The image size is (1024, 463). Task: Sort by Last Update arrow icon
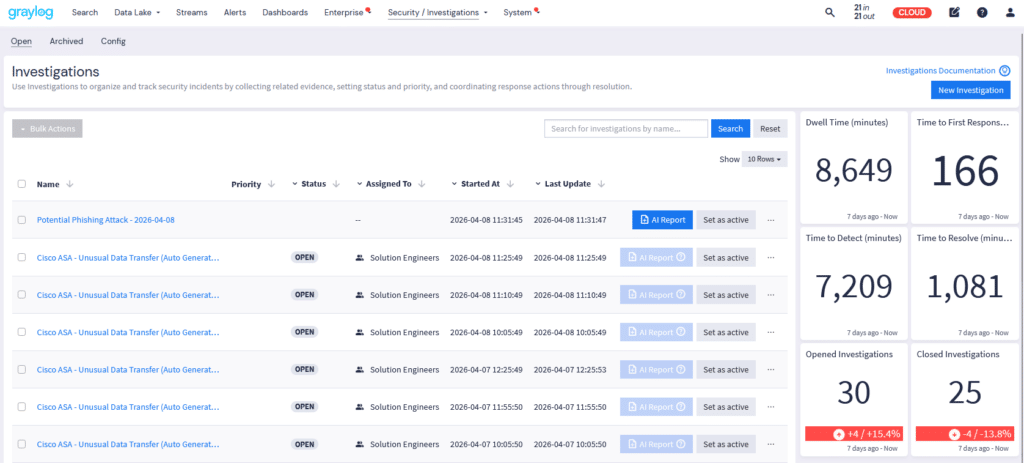(x=599, y=184)
